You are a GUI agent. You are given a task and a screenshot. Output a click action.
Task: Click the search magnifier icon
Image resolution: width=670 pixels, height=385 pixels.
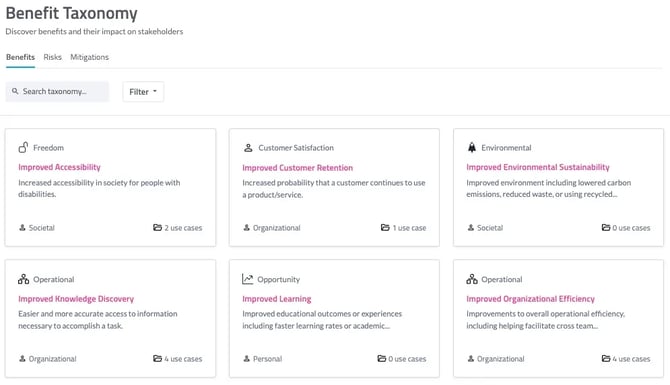[x=15, y=91]
